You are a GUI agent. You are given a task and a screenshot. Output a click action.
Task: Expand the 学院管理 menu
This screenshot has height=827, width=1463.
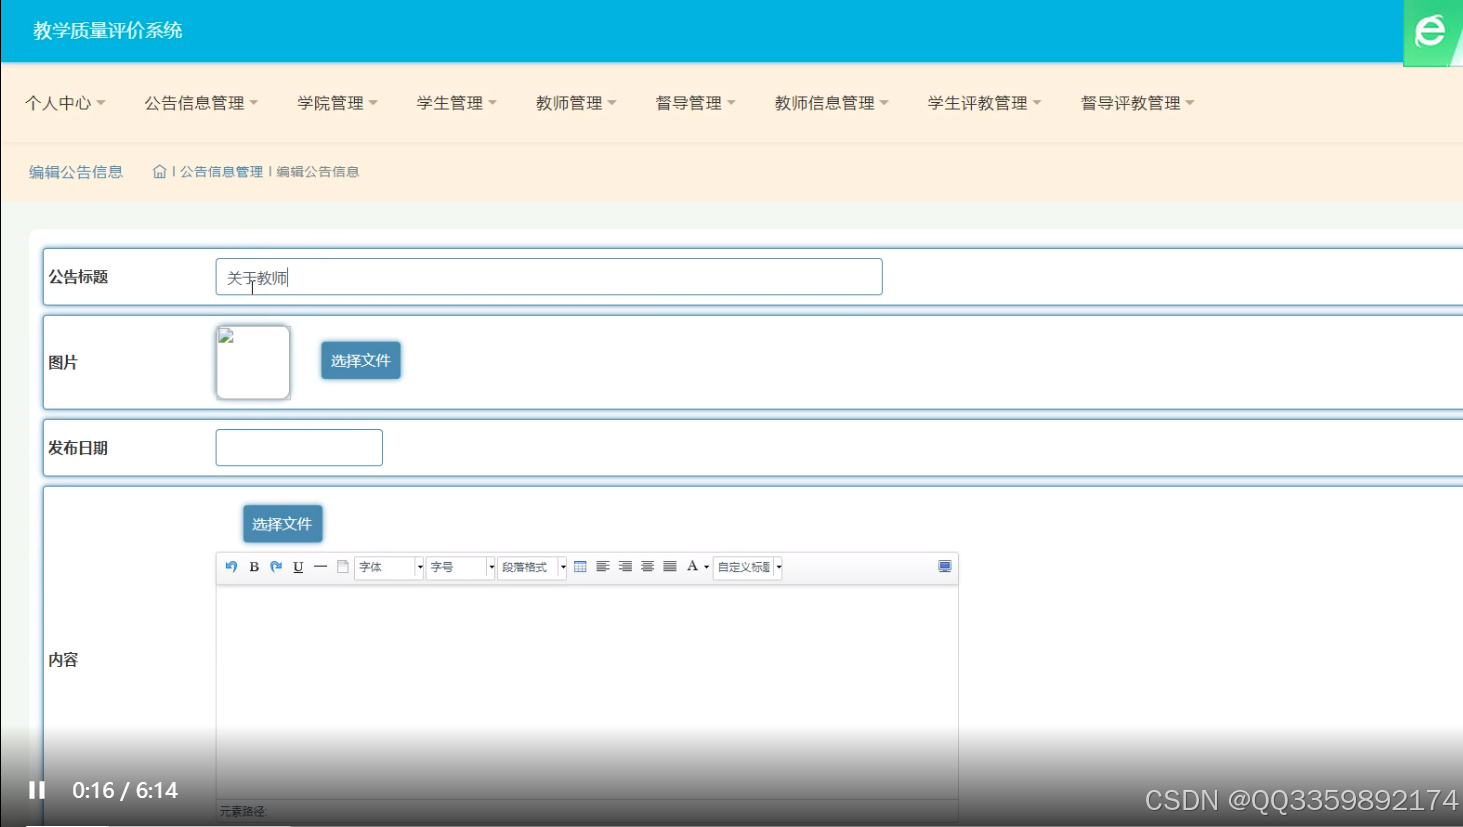coord(337,103)
